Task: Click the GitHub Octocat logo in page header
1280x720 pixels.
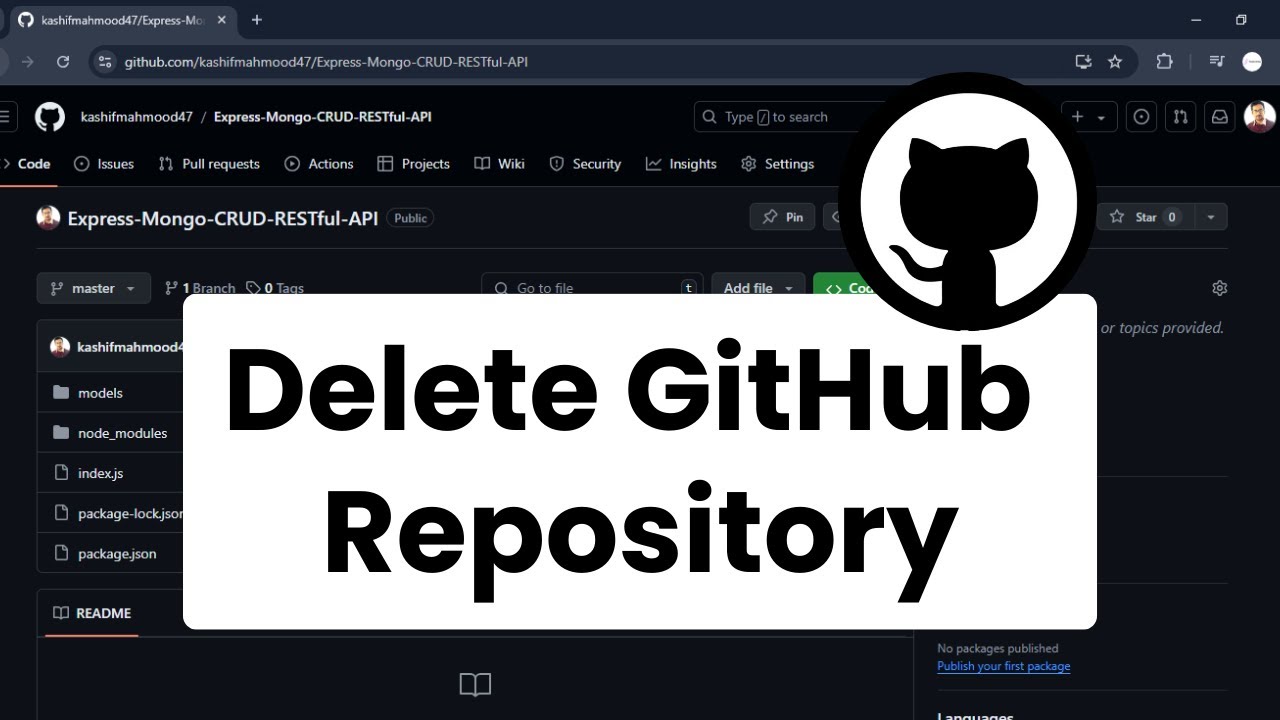Action: 50,117
